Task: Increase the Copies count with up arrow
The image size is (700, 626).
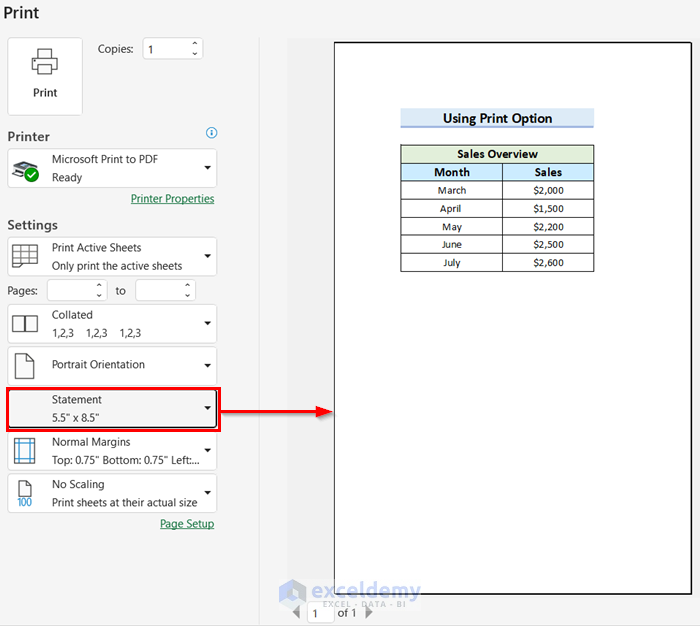Action: [195, 43]
